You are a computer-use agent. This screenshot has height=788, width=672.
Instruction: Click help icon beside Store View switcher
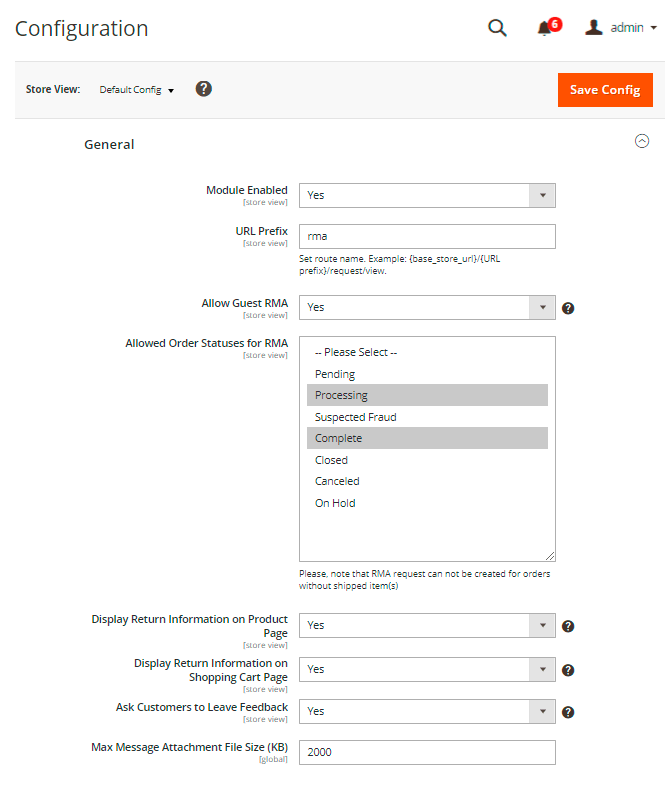coord(204,89)
